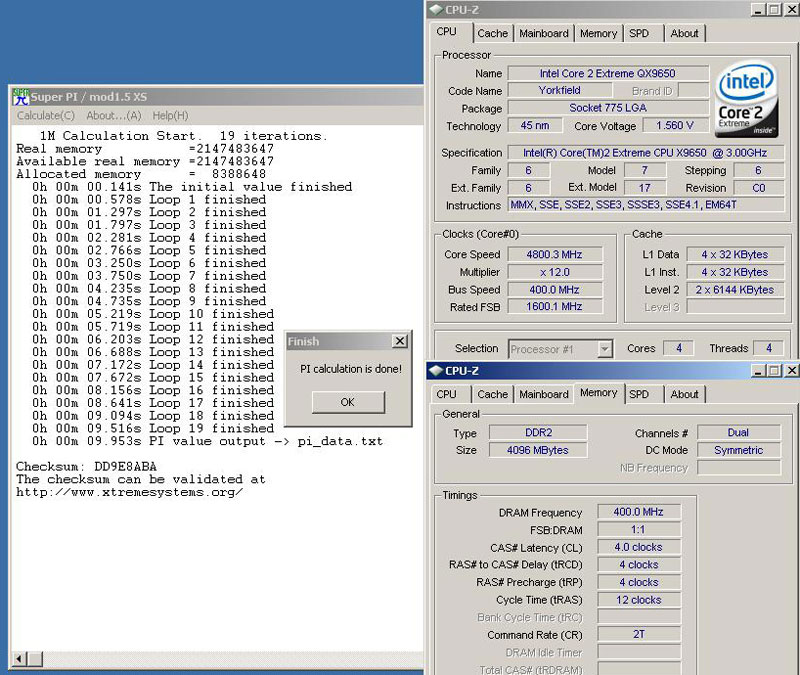800x675 pixels.
Task: Select the Cache tab in the lower CPU-Z window
Action: (x=492, y=394)
